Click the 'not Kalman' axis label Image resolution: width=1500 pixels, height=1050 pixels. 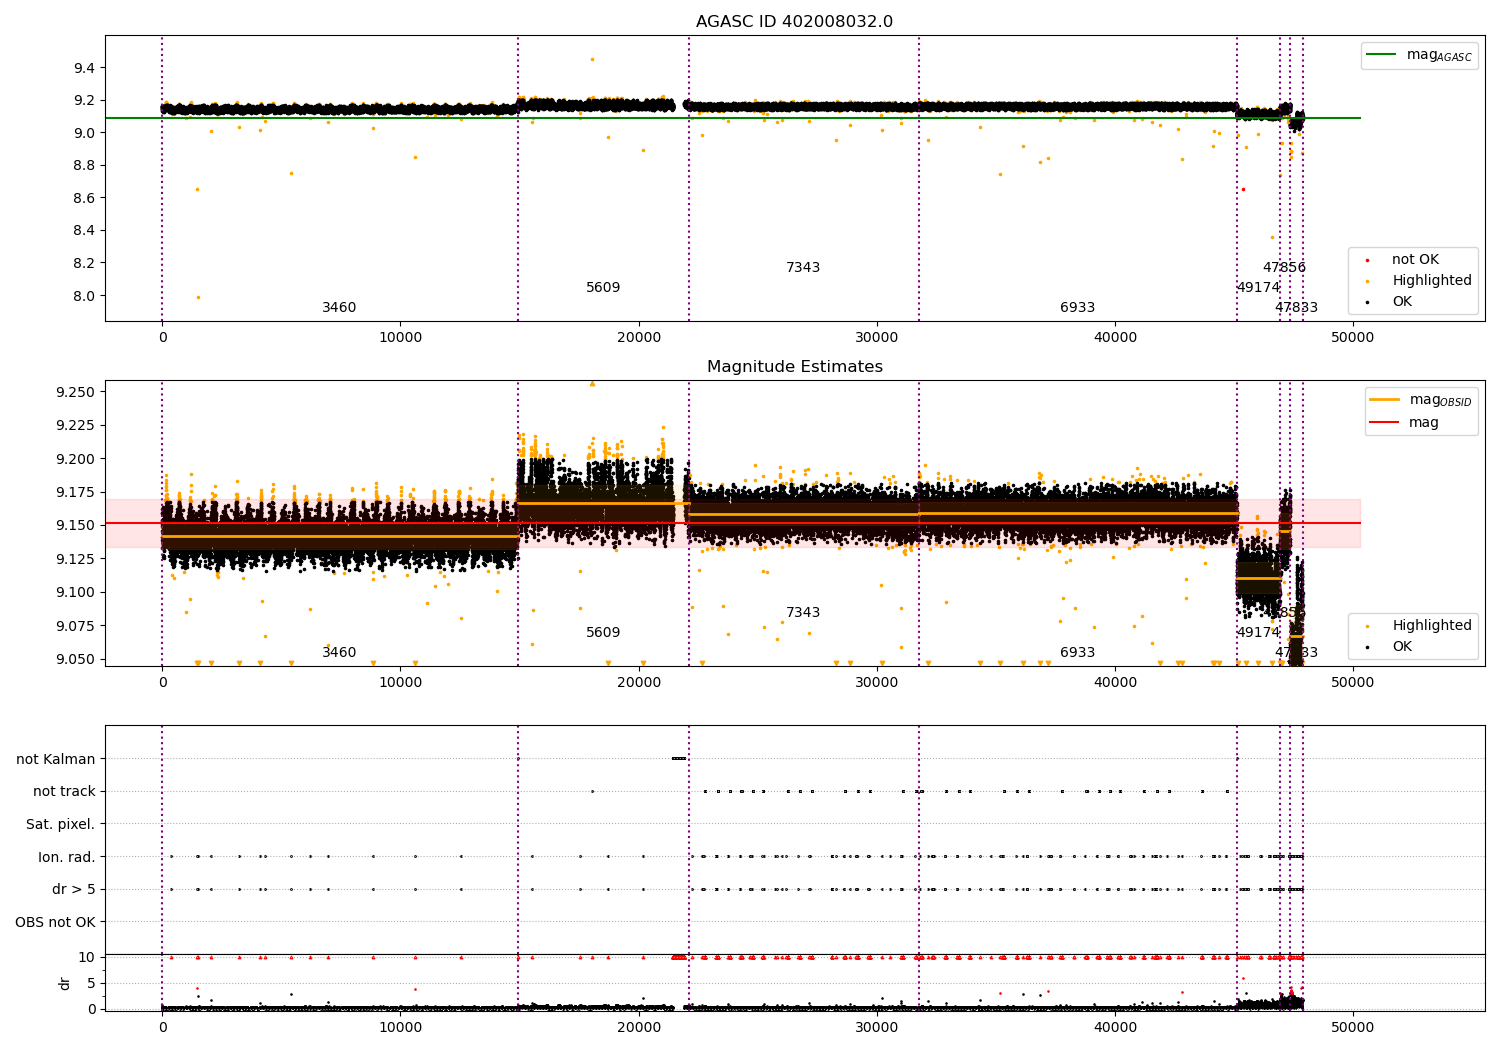point(56,759)
